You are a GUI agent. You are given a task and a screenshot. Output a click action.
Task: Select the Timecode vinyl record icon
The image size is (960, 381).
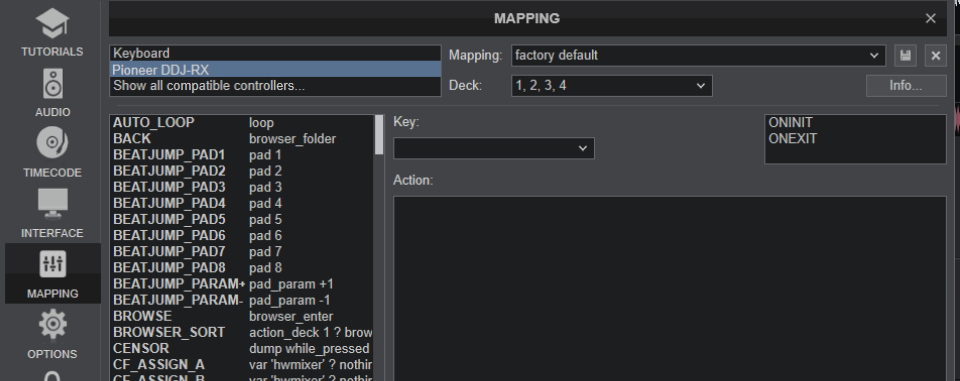pyautogui.click(x=52, y=143)
